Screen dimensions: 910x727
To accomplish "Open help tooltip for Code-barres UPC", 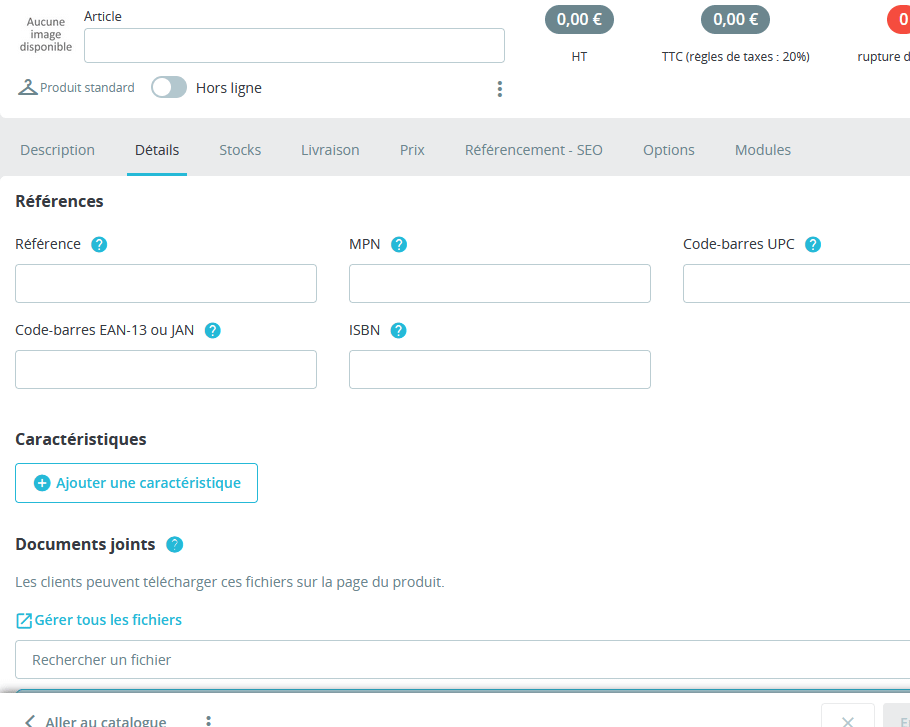I will pyautogui.click(x=813, y=244).
